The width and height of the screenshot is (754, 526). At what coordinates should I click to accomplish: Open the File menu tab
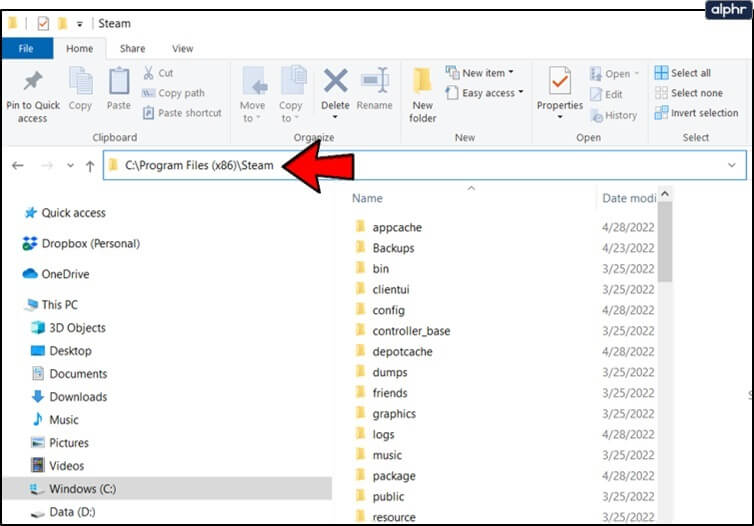tap(26, 49)
